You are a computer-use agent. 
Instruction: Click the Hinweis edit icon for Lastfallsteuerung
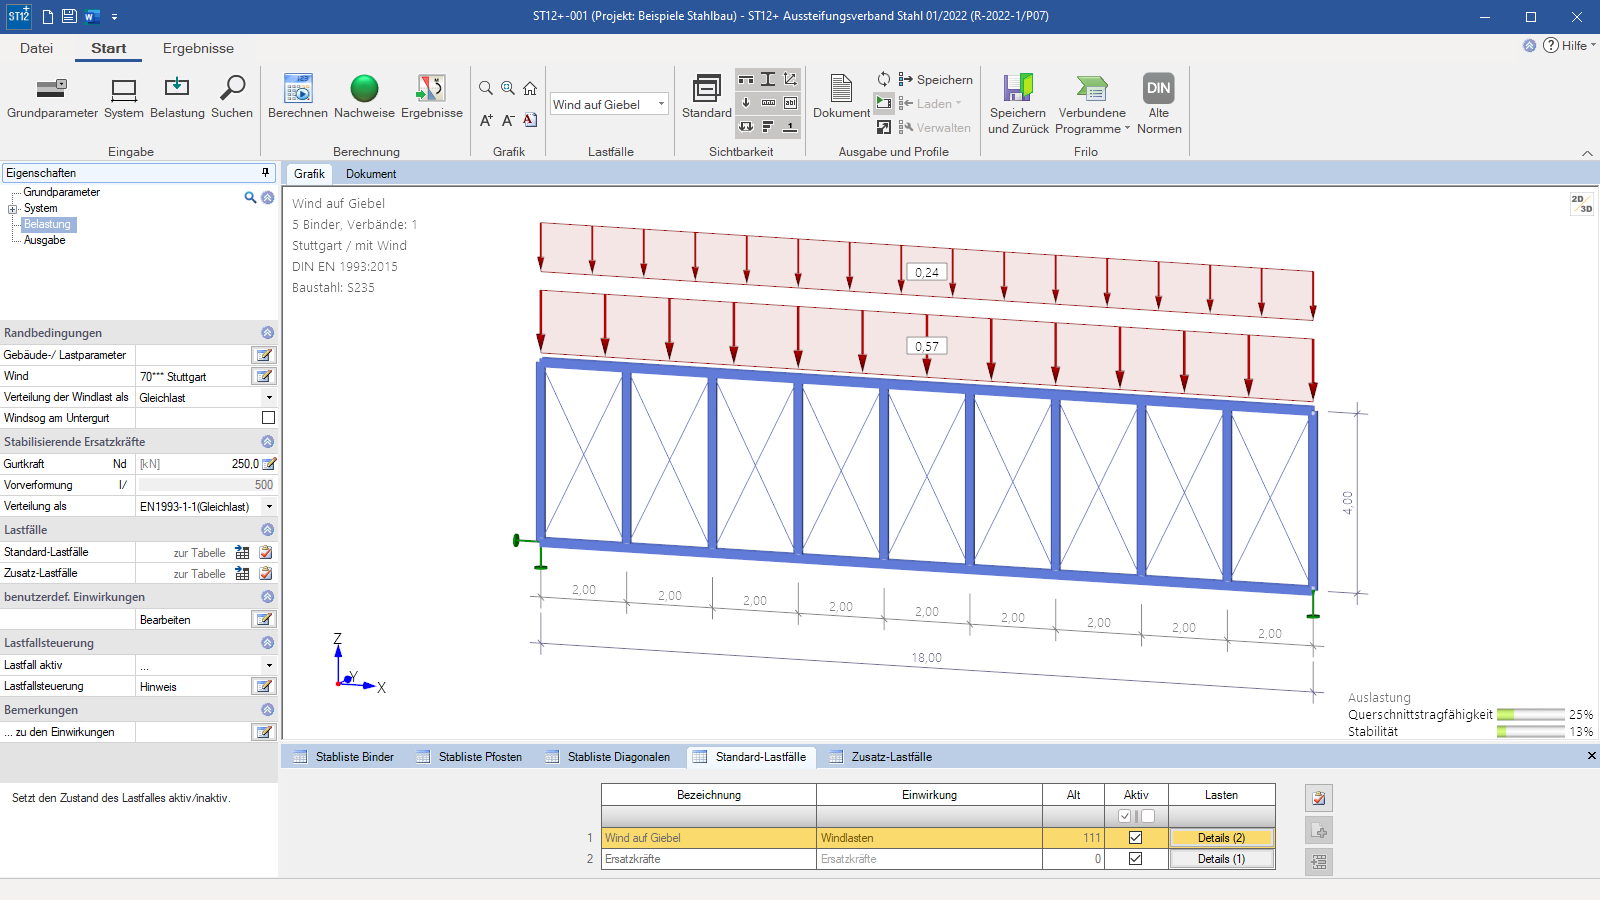264,686
